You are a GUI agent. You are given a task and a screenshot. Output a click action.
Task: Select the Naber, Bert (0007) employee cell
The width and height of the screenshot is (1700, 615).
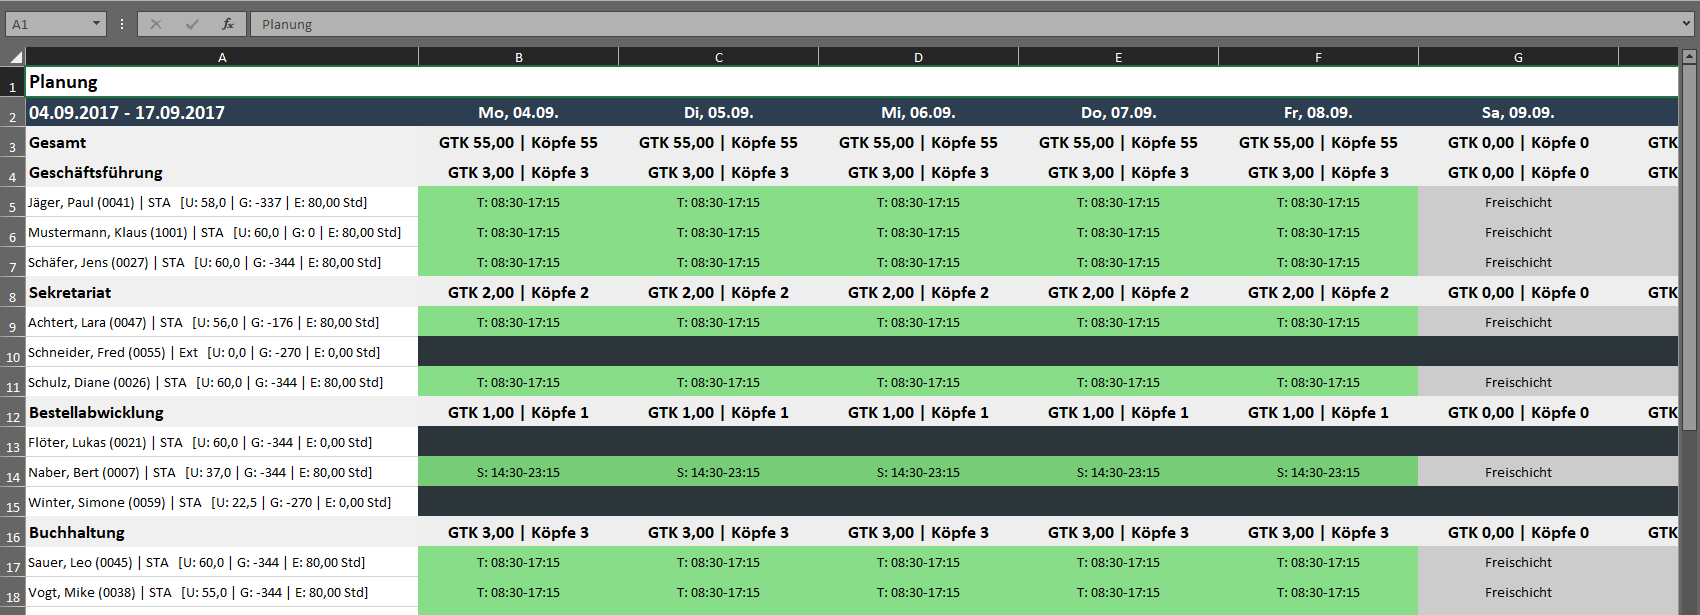point(222,472)
